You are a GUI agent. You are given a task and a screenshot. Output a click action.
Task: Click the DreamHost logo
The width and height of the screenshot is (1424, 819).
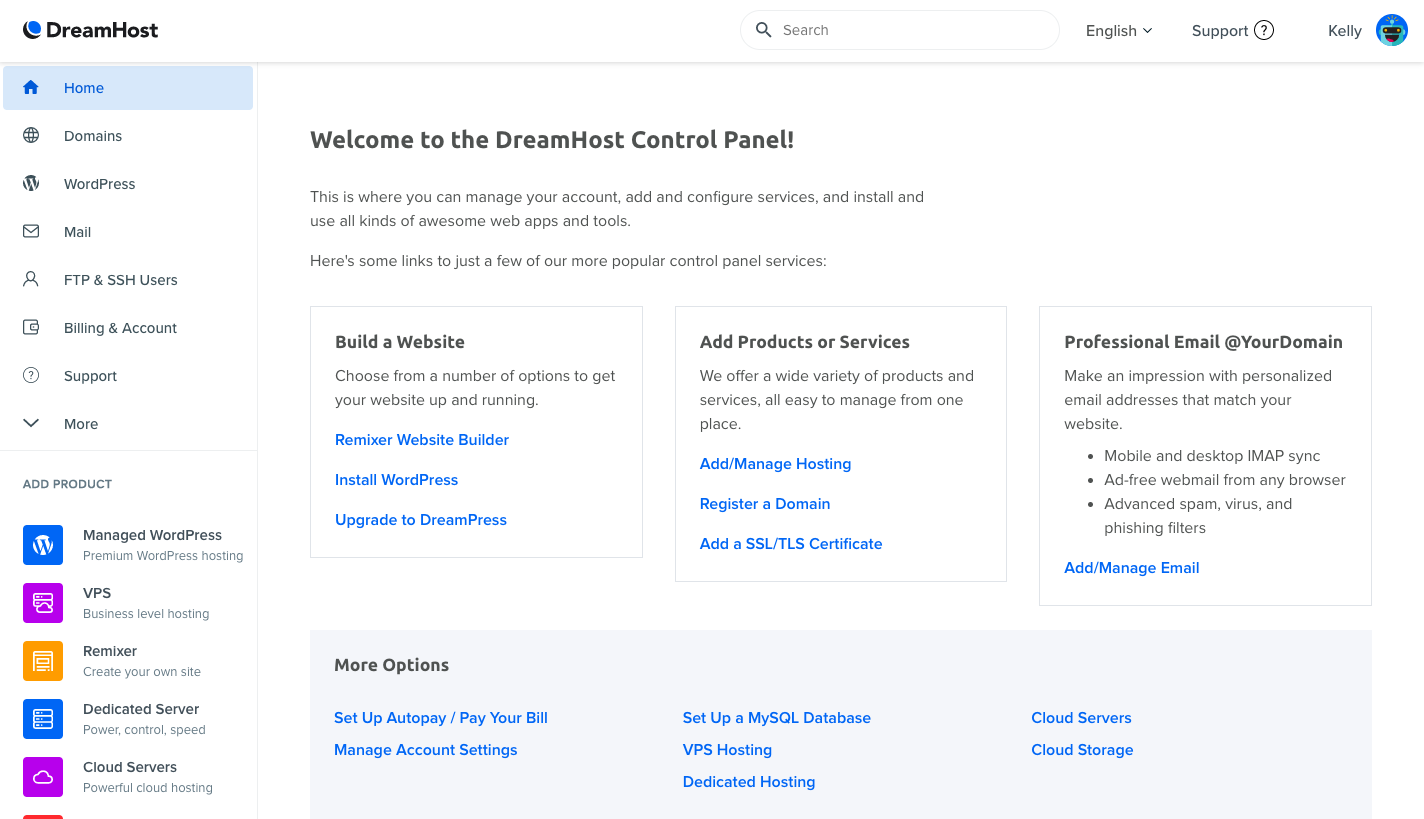tap(90, 30)
